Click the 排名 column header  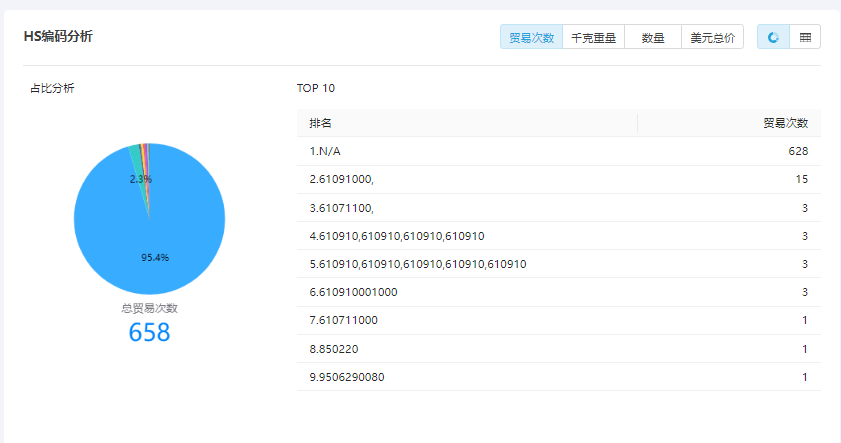321,123
